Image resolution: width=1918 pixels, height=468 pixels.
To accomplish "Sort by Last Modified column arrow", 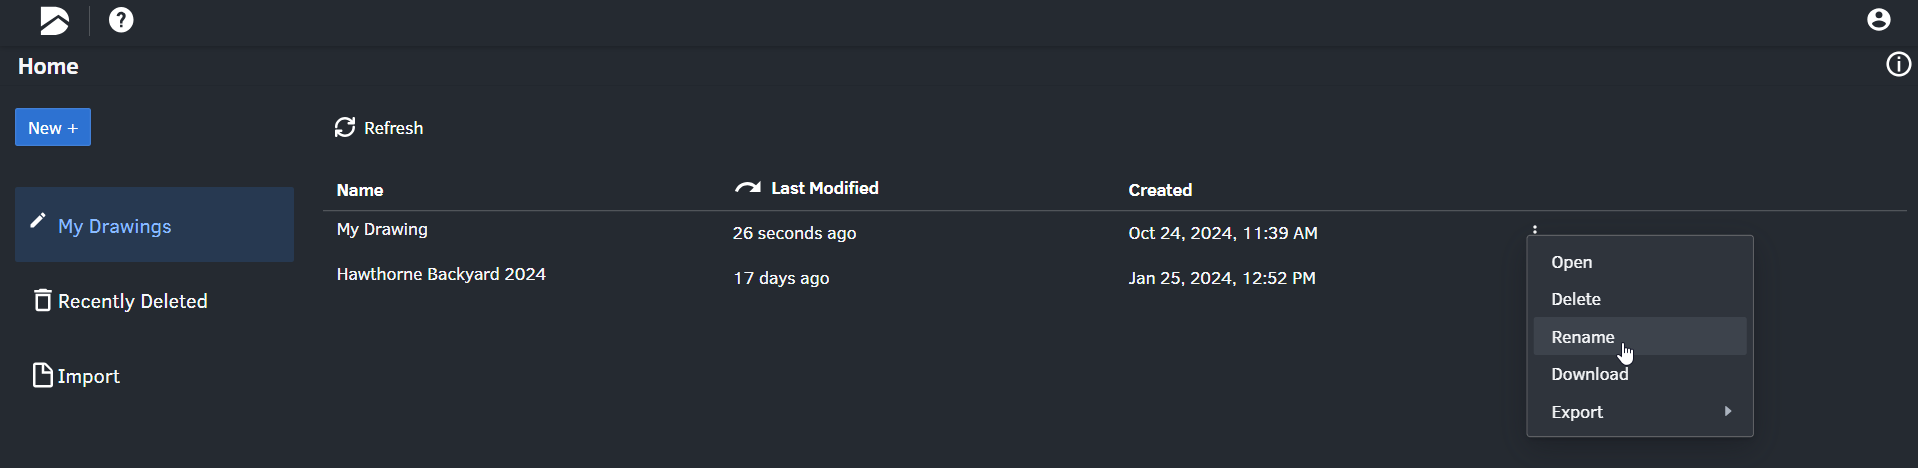I will click(747, 188).
